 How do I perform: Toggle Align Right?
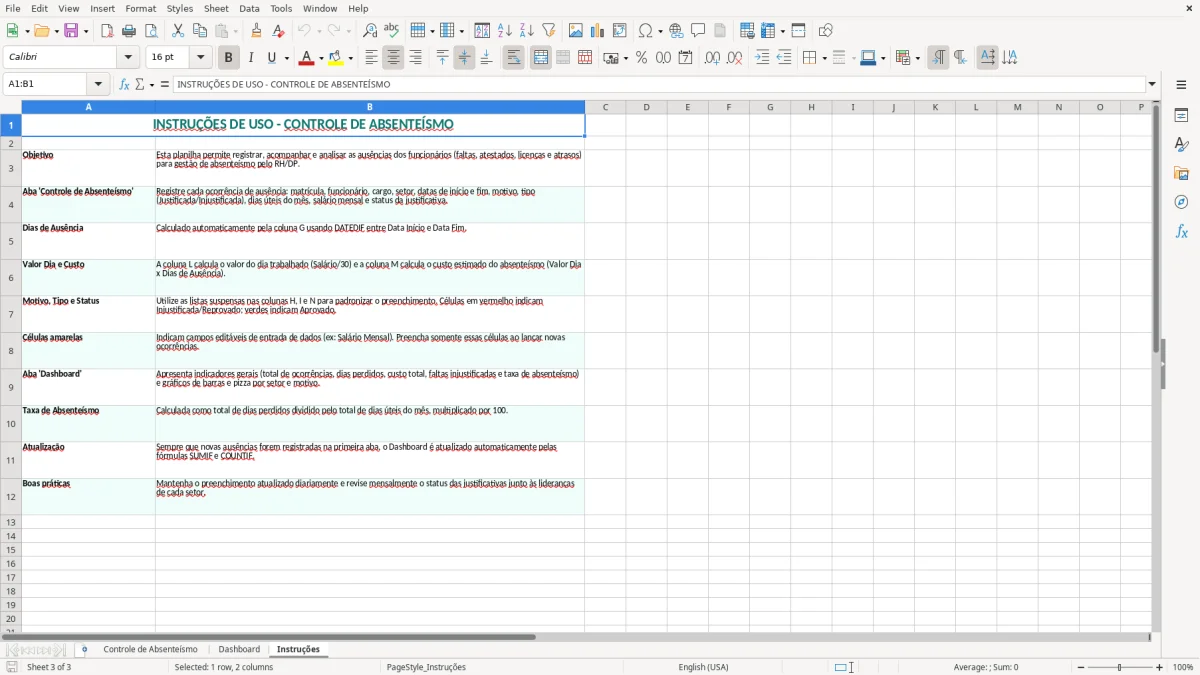pos(415,58)
